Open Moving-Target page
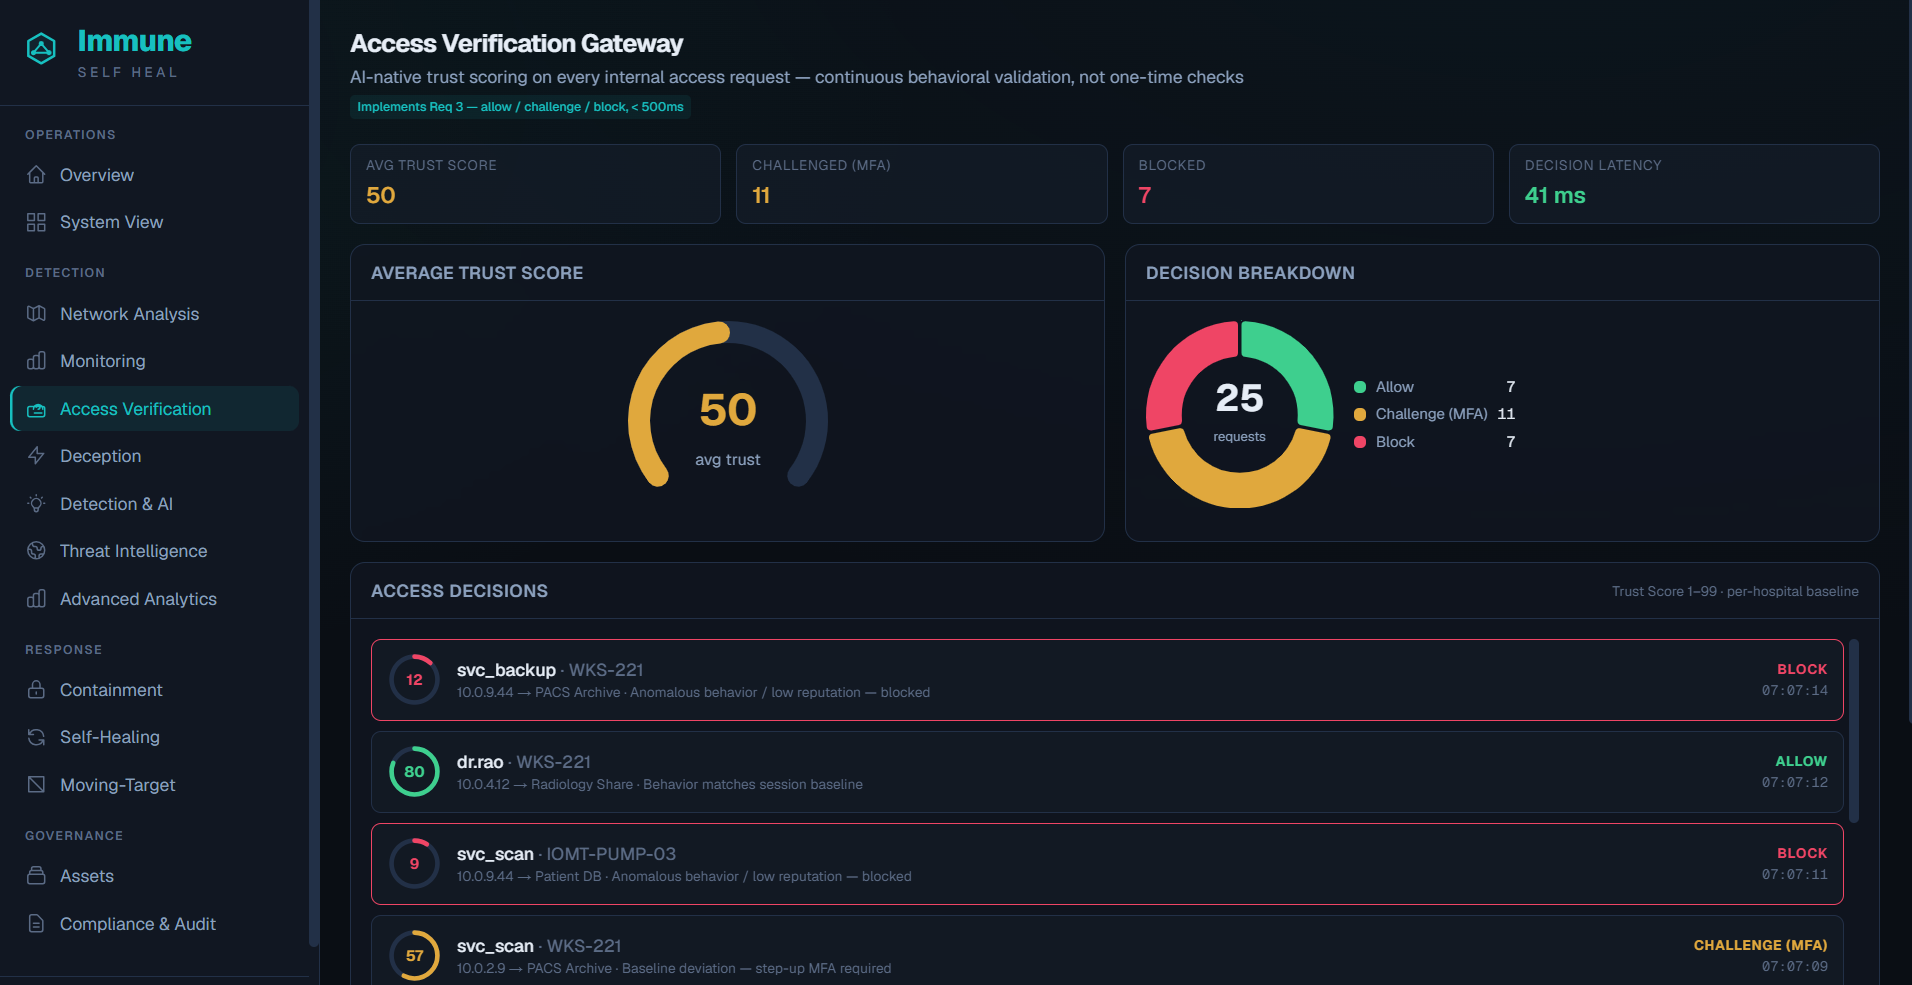1912x985 pixels. point(154,785)
